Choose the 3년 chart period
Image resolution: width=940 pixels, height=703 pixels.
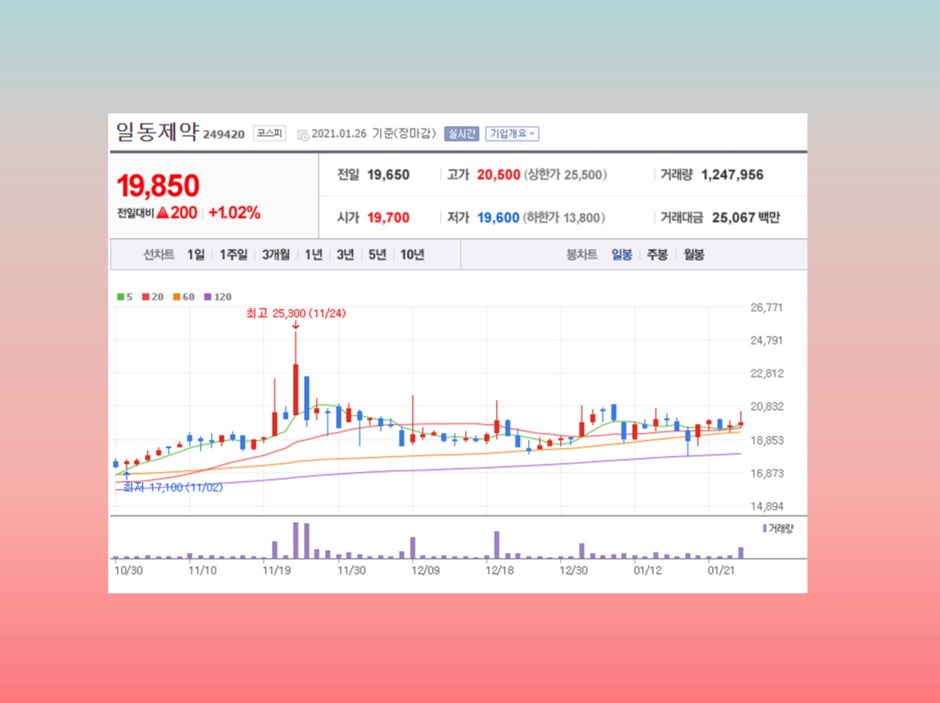345,255
